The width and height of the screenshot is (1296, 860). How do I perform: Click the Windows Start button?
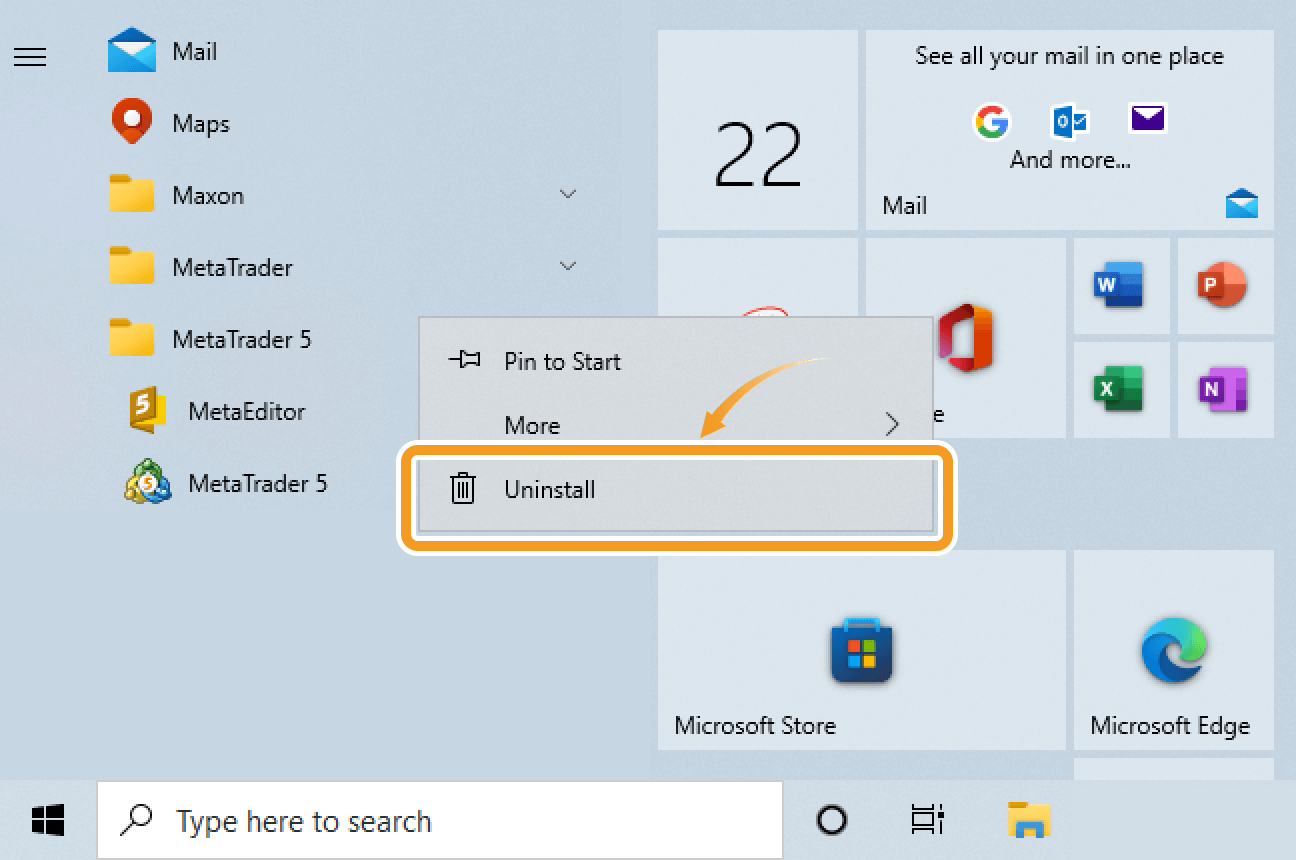tap(47, 821)
